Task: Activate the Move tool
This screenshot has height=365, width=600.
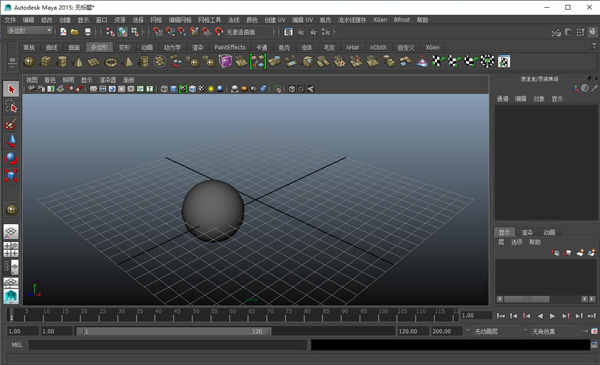Action: coord(11,141)
